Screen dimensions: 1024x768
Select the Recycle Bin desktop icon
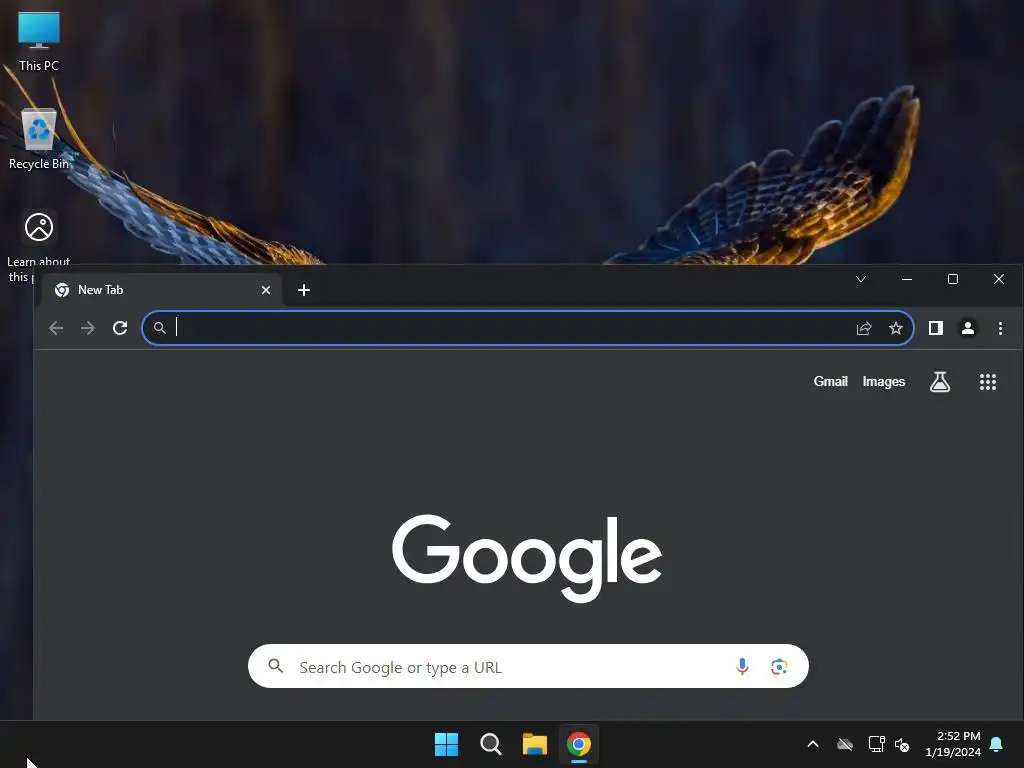[39, 139]
